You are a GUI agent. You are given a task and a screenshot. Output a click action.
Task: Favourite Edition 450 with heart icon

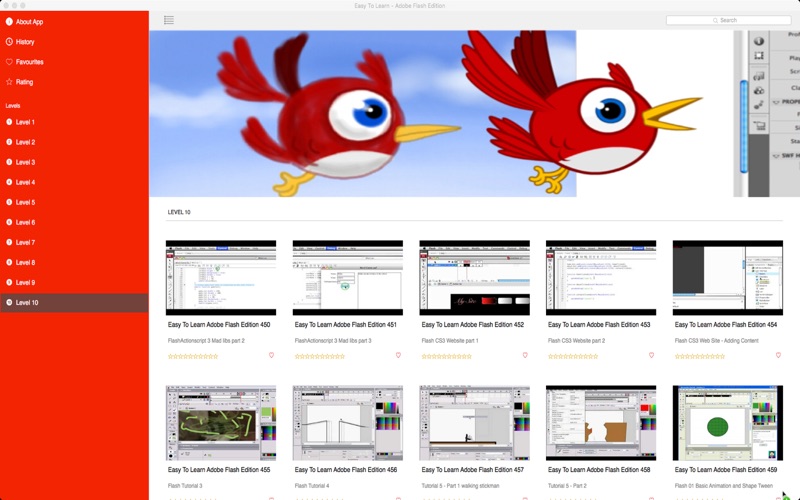(x=271, y=355)
